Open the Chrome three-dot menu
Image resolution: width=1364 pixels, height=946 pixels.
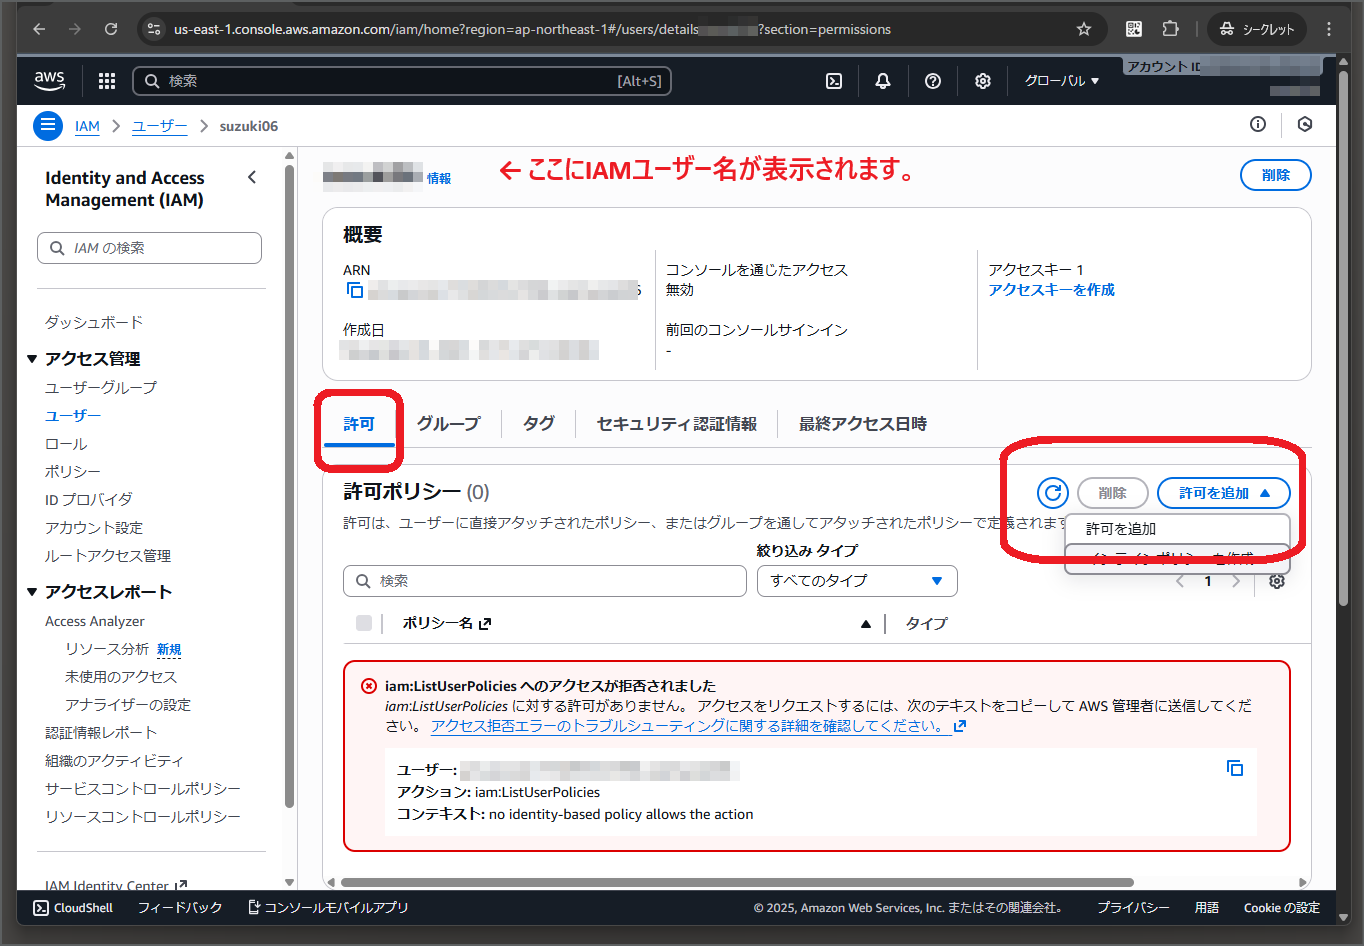point(1329,29)
